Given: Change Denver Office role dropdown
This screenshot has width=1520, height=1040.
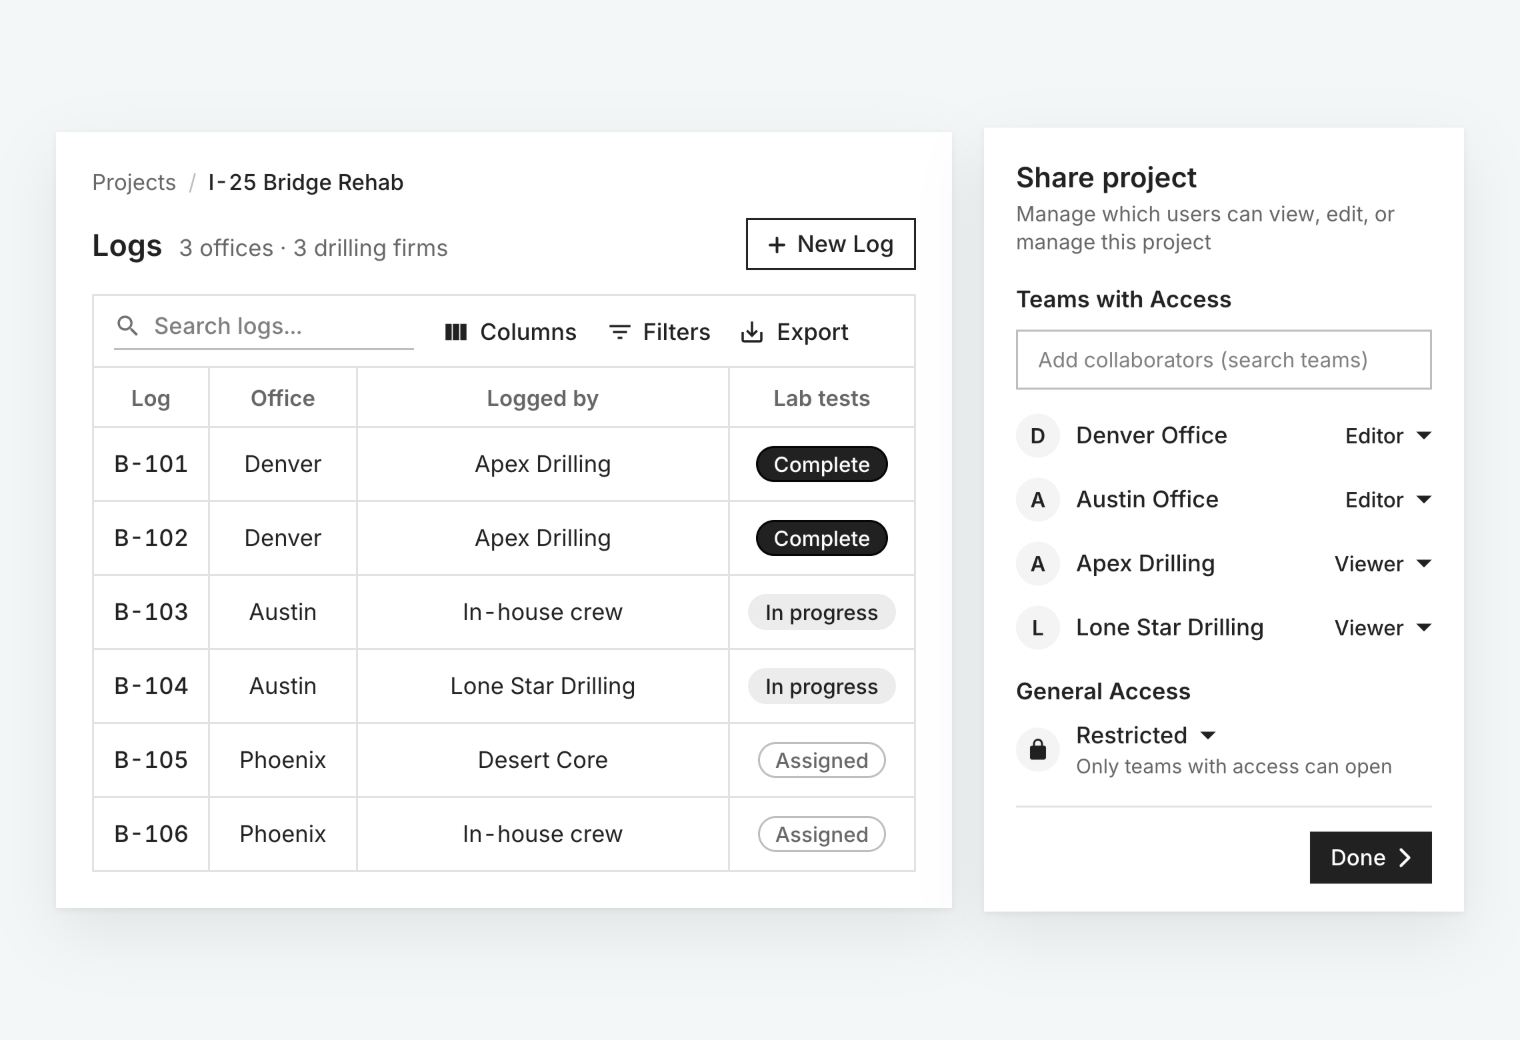Looking at the screenshot, I should tap(1388, 436).
